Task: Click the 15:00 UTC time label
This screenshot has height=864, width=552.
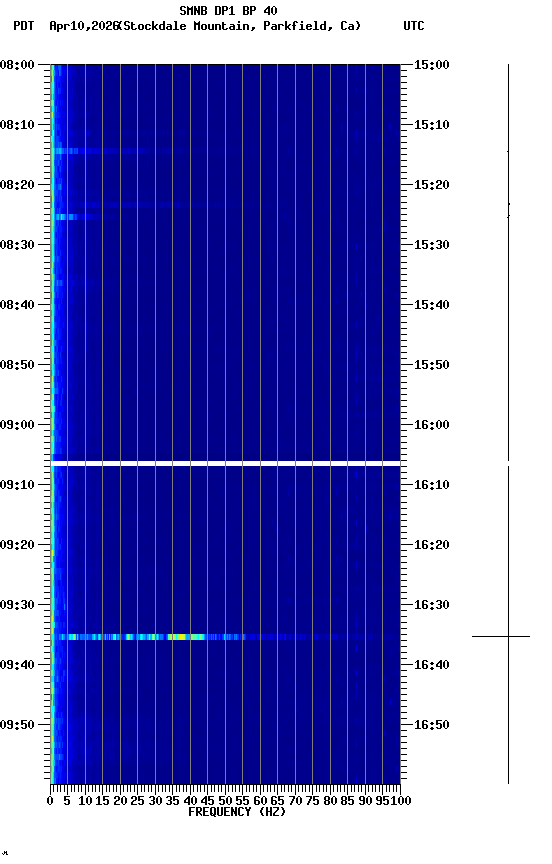Action: tap(432, 65)
